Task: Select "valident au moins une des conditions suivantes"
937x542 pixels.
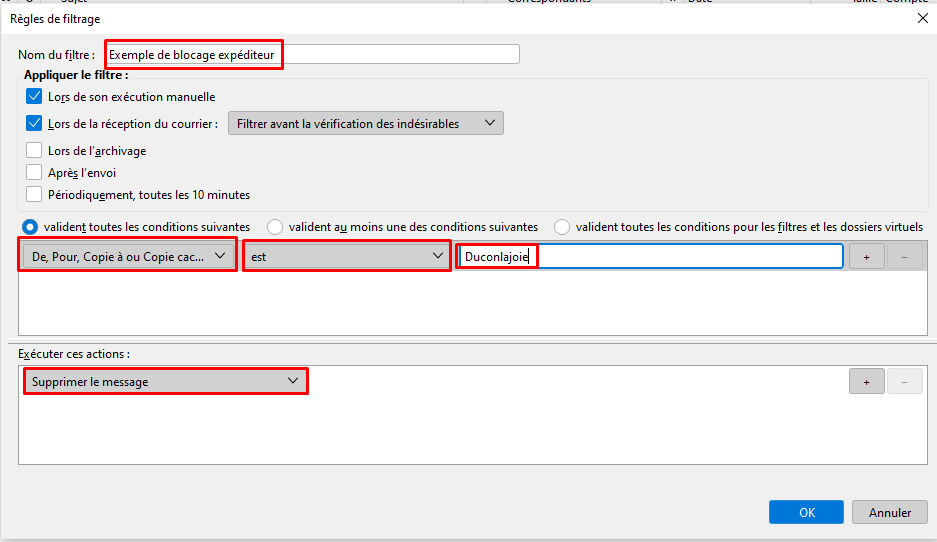Action: (x=275, y=227)
